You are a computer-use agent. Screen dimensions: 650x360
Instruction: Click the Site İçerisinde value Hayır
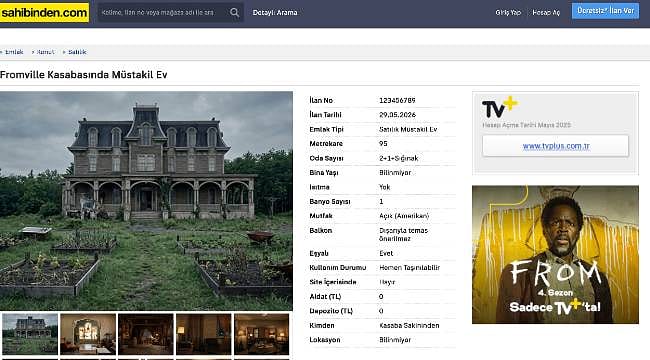click(x=387, y=282)
